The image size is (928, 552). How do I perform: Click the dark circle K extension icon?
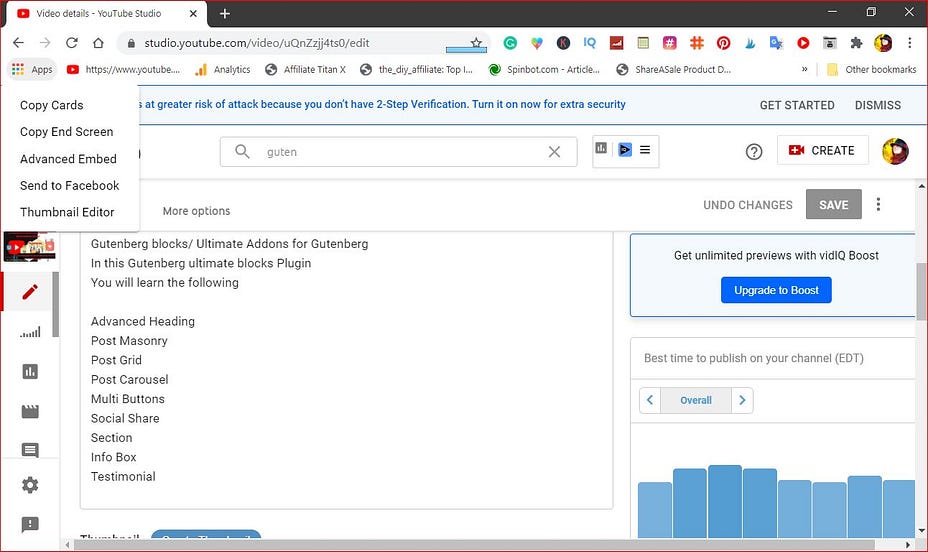563,43
